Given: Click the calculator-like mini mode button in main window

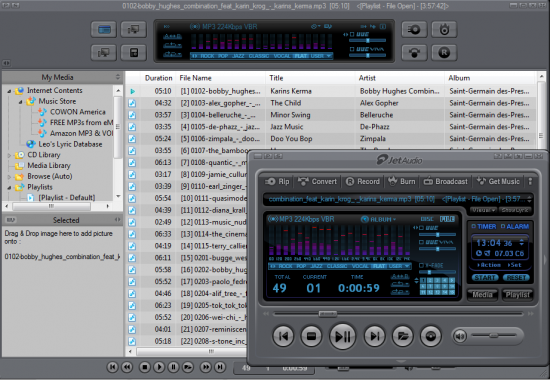Looking at the screenshot, I should click(134, 53).
